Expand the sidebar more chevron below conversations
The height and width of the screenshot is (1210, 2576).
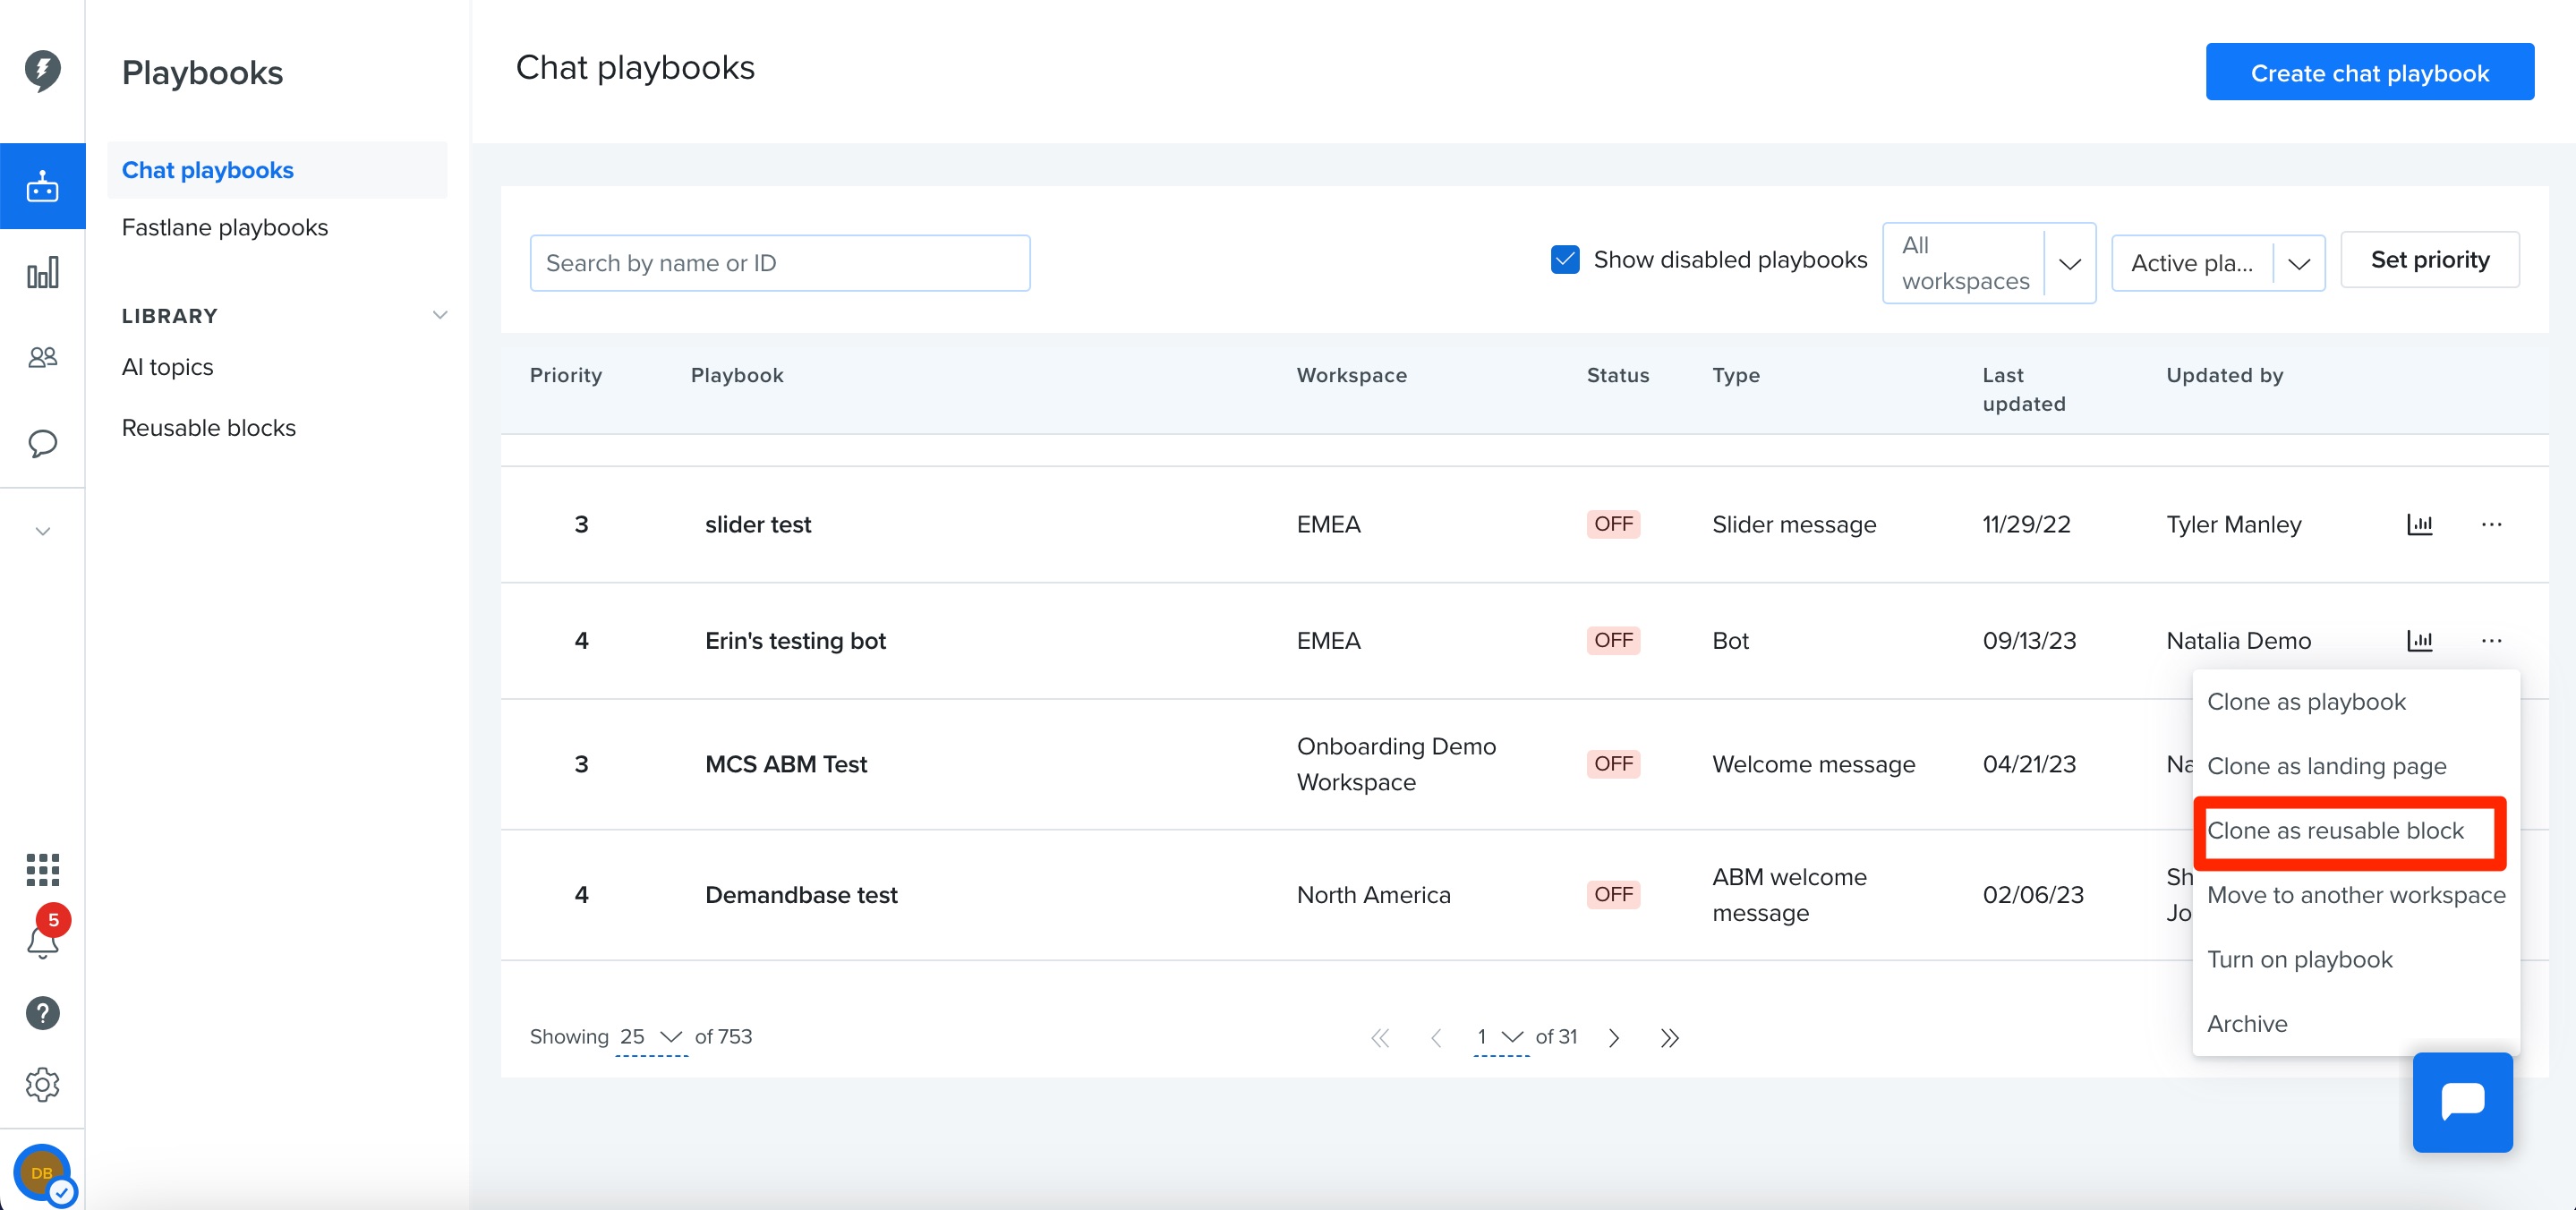point(42,531)
